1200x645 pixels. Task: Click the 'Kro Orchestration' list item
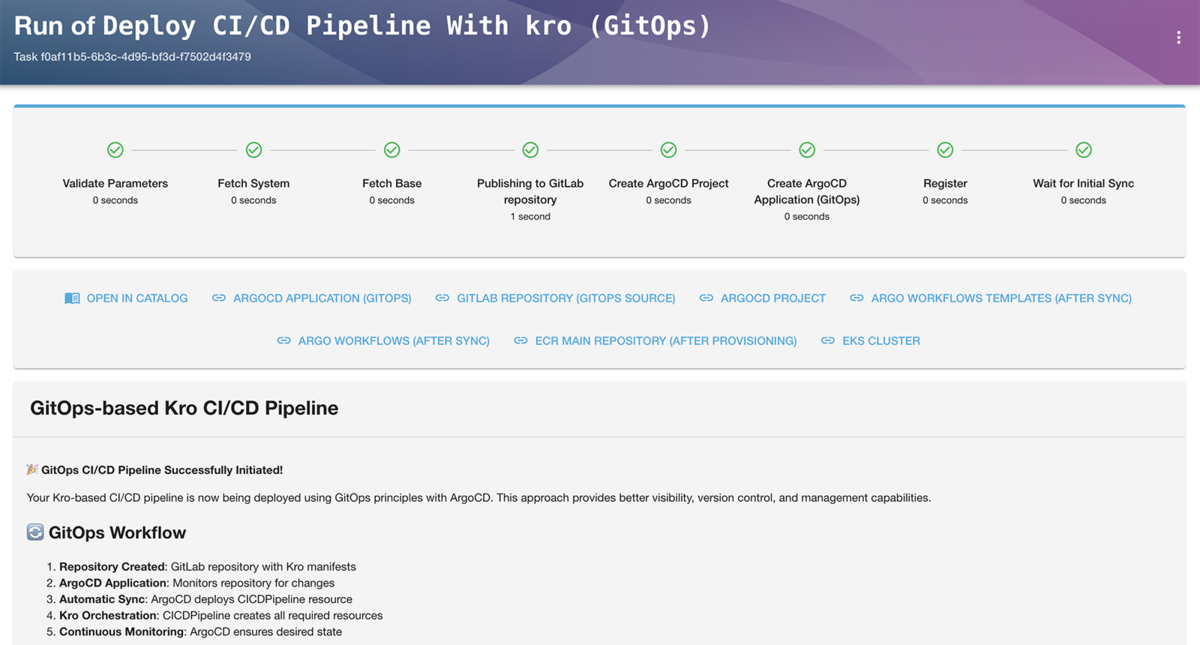pyautogui.click(x=221, y=615)
